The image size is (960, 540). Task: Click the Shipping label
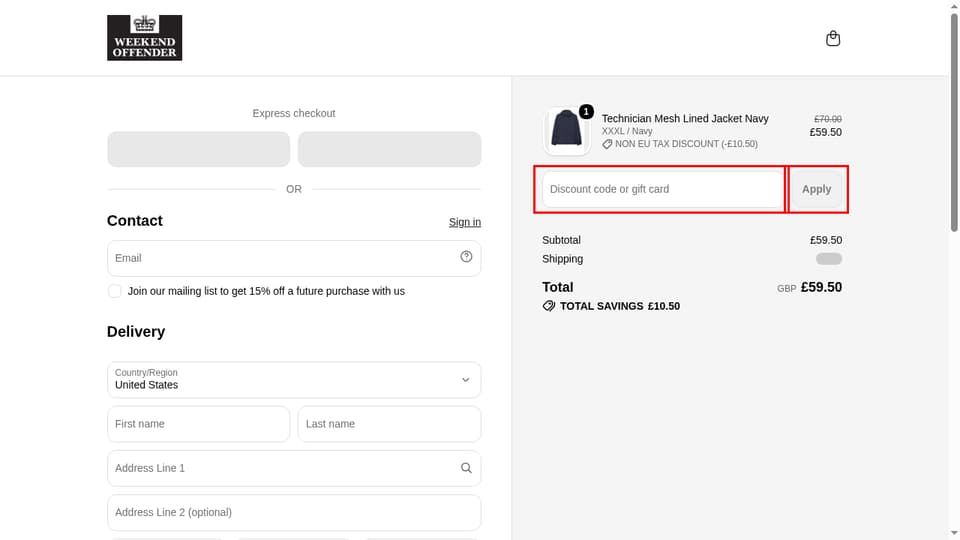563,259
